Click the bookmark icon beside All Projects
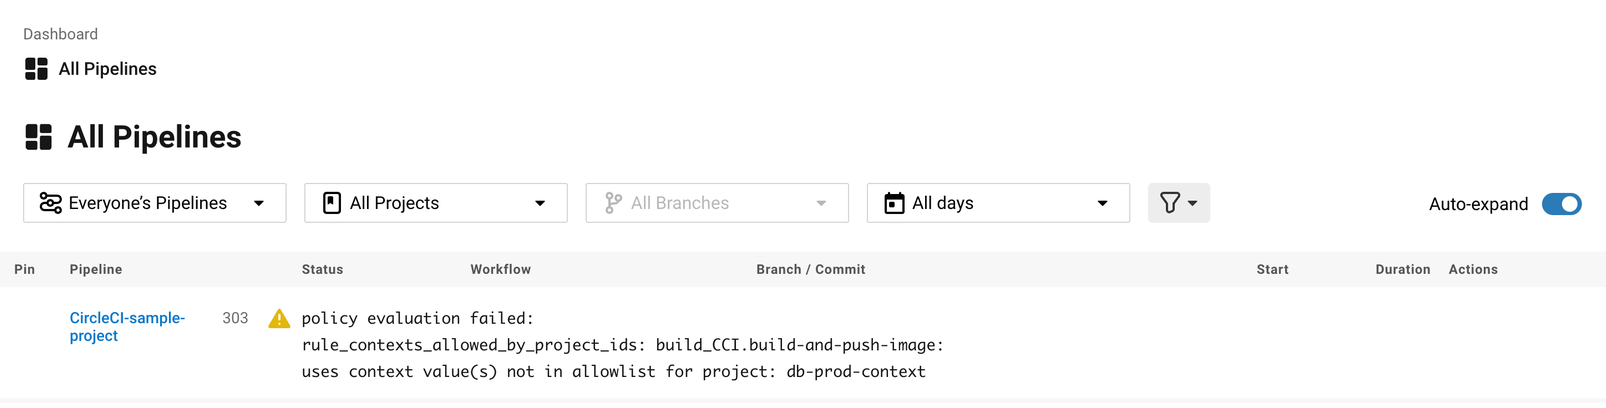The width and height of the screenshot is (1606, 408). coord(332,203)
